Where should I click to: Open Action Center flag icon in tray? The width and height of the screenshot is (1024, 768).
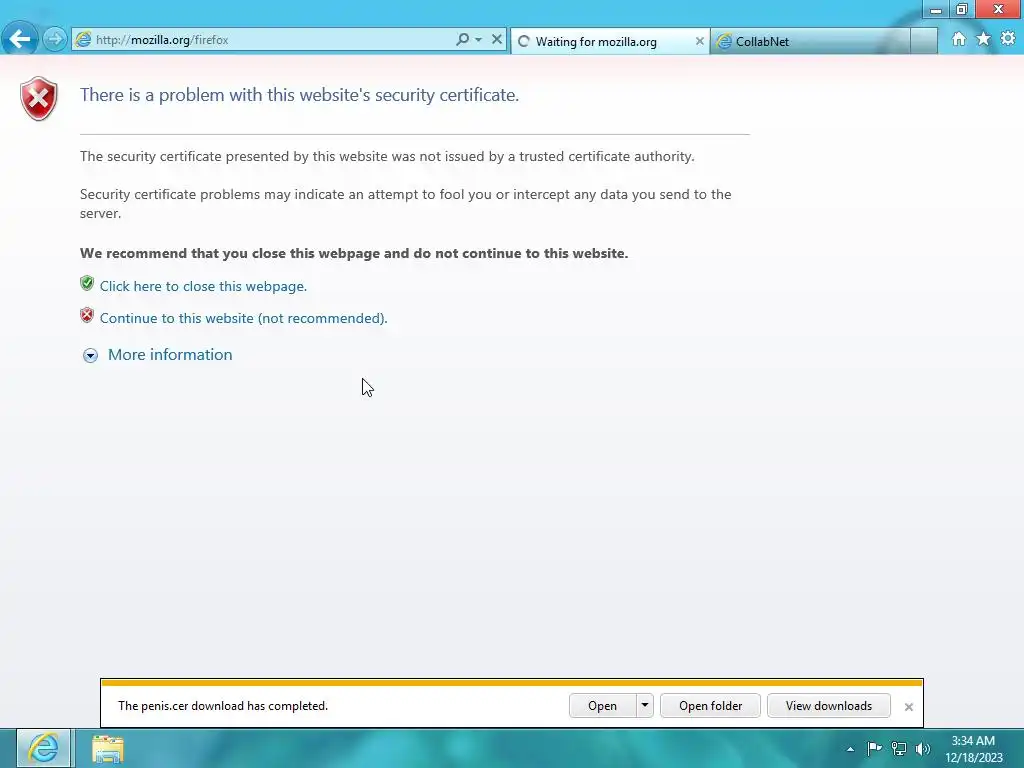coord(874,748)
